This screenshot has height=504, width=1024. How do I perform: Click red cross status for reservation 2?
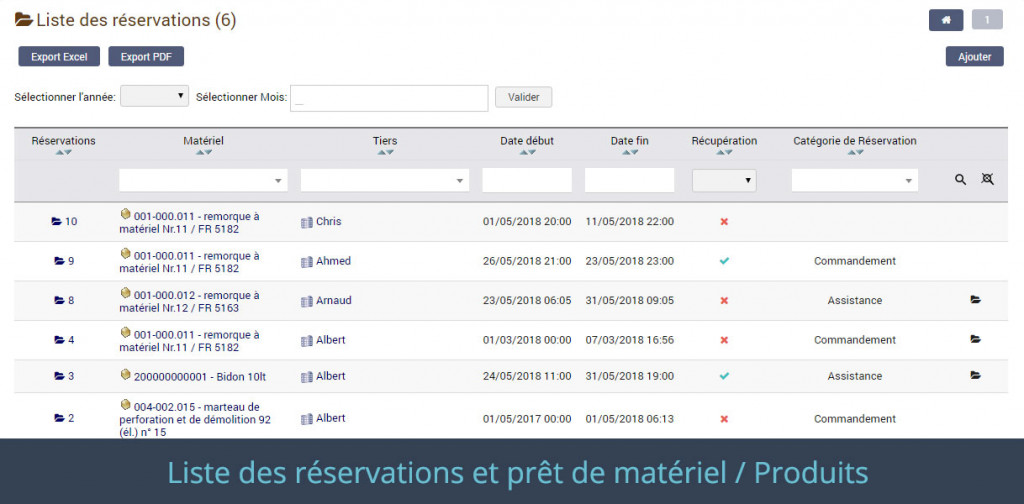pos(724,419)
